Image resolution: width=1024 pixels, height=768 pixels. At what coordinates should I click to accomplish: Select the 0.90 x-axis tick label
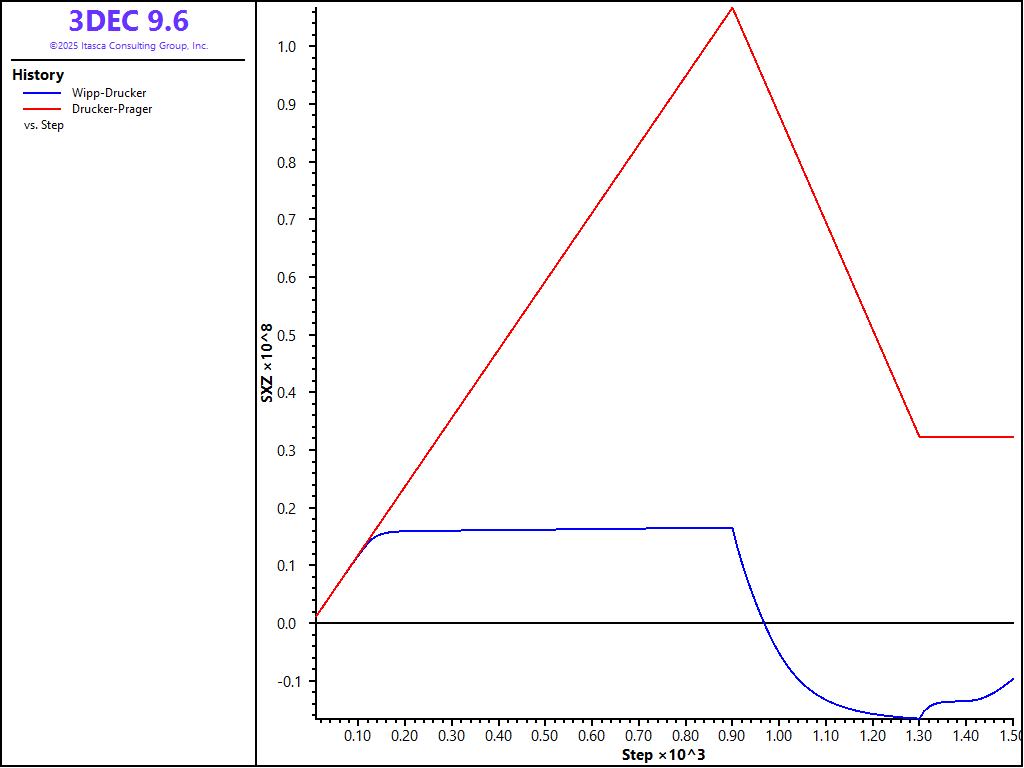(732, 736)
